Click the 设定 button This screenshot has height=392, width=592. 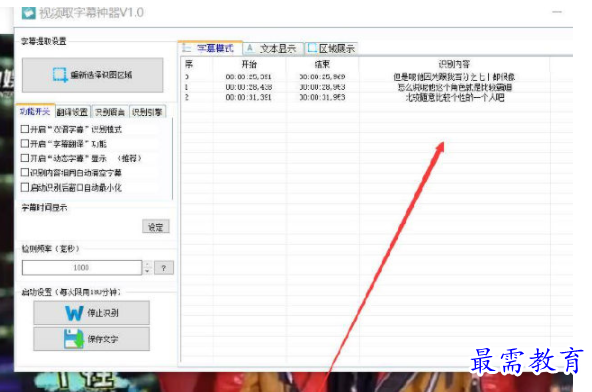click(156, 227)
